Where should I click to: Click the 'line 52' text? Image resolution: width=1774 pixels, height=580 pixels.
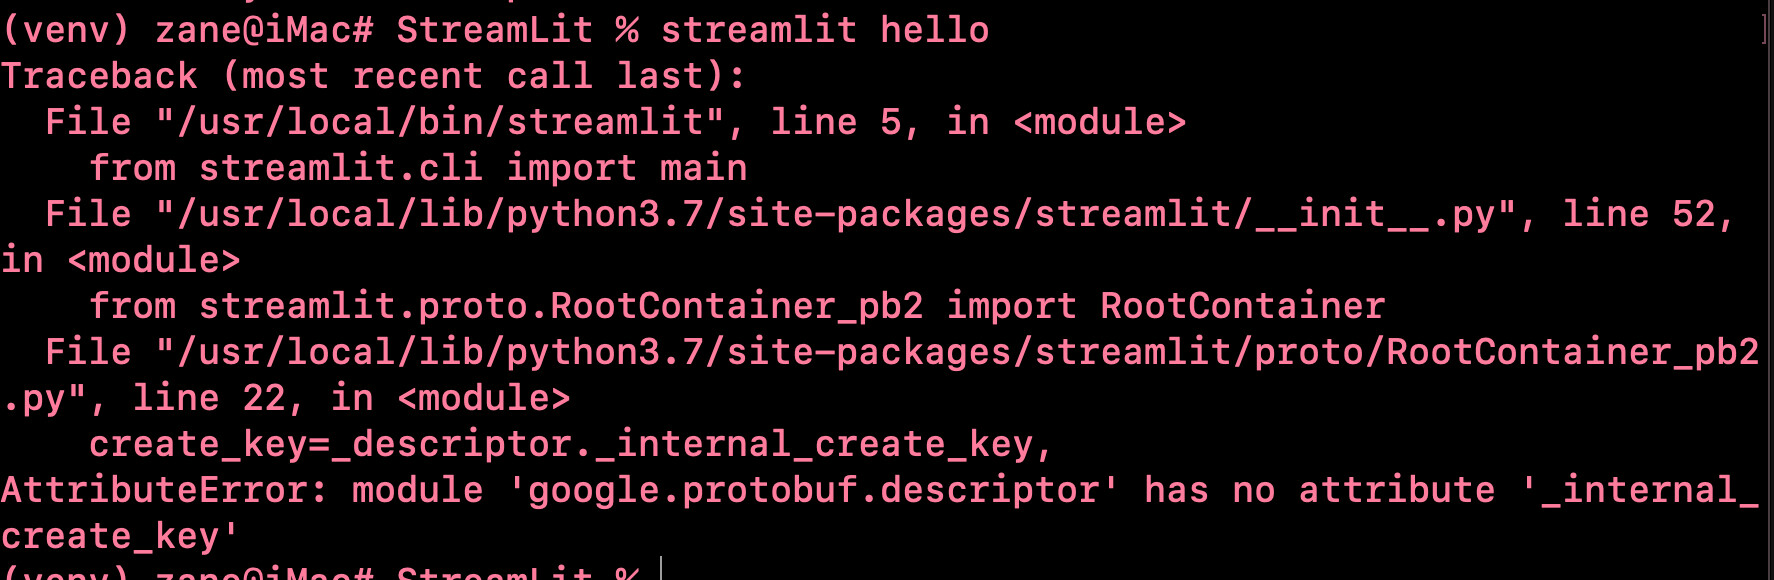click(1638, 214)
